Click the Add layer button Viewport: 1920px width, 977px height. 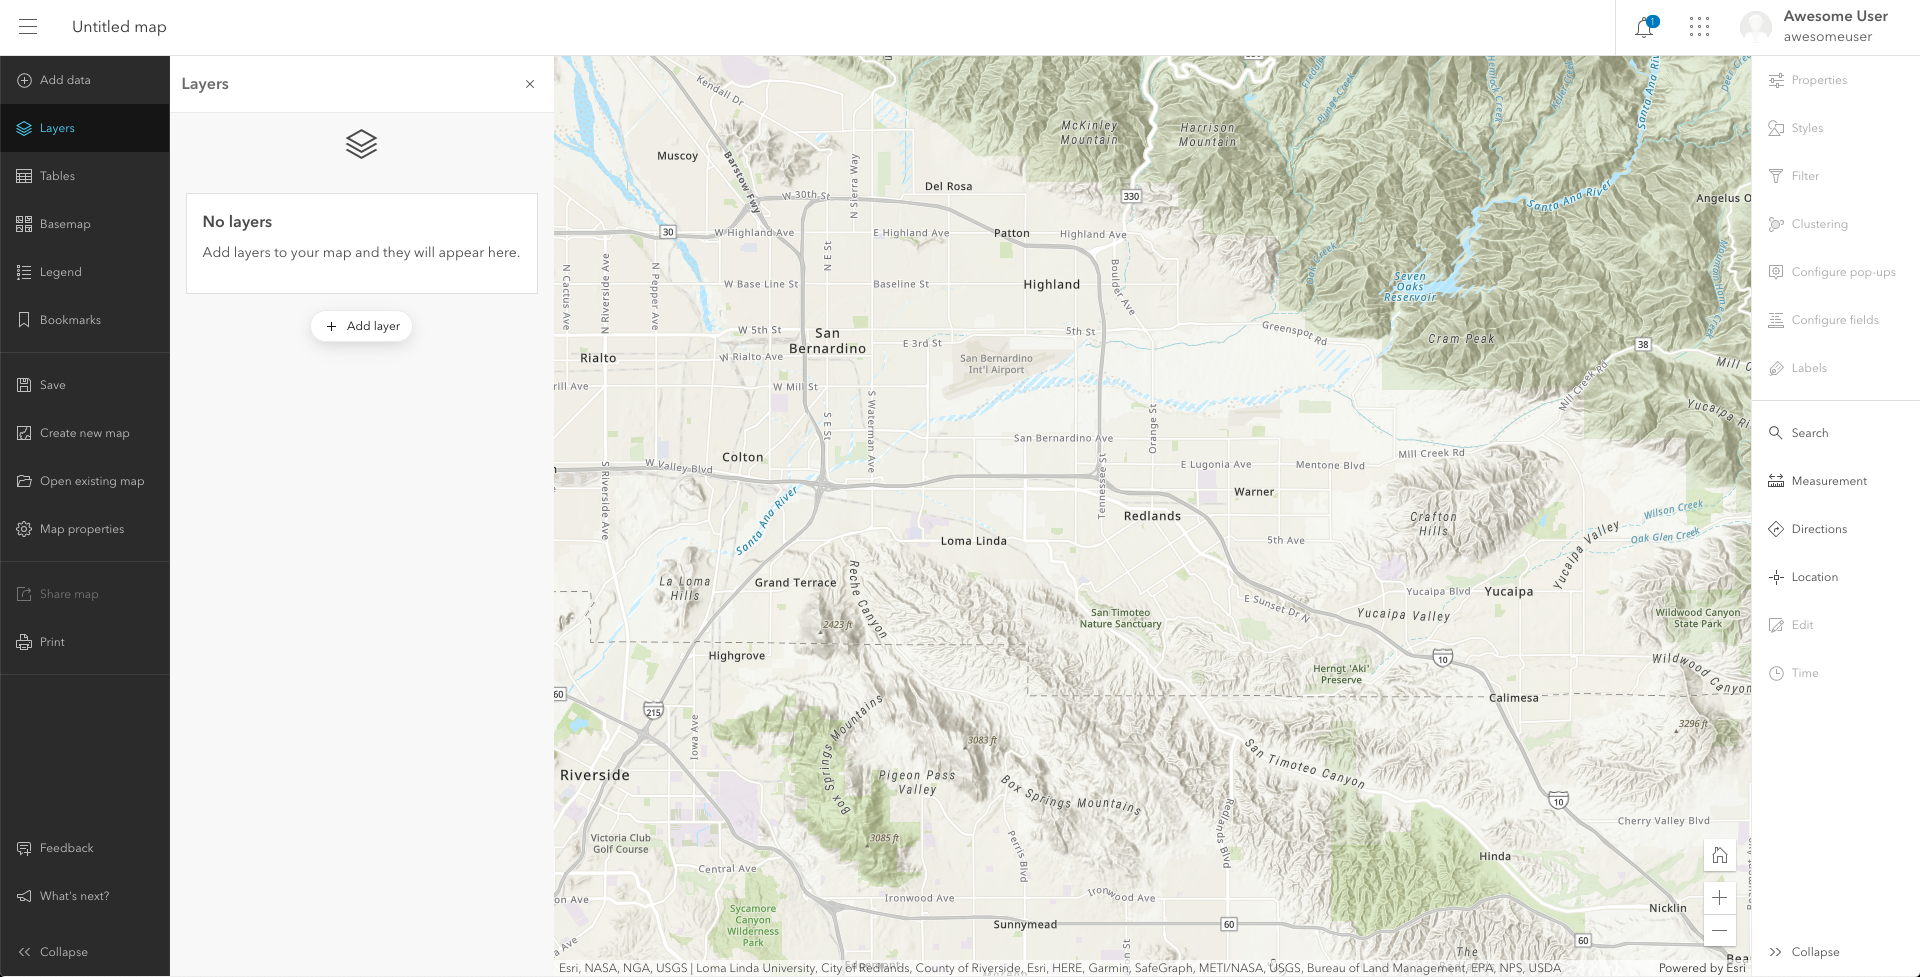pyautogui.click(x=361, y=325)
